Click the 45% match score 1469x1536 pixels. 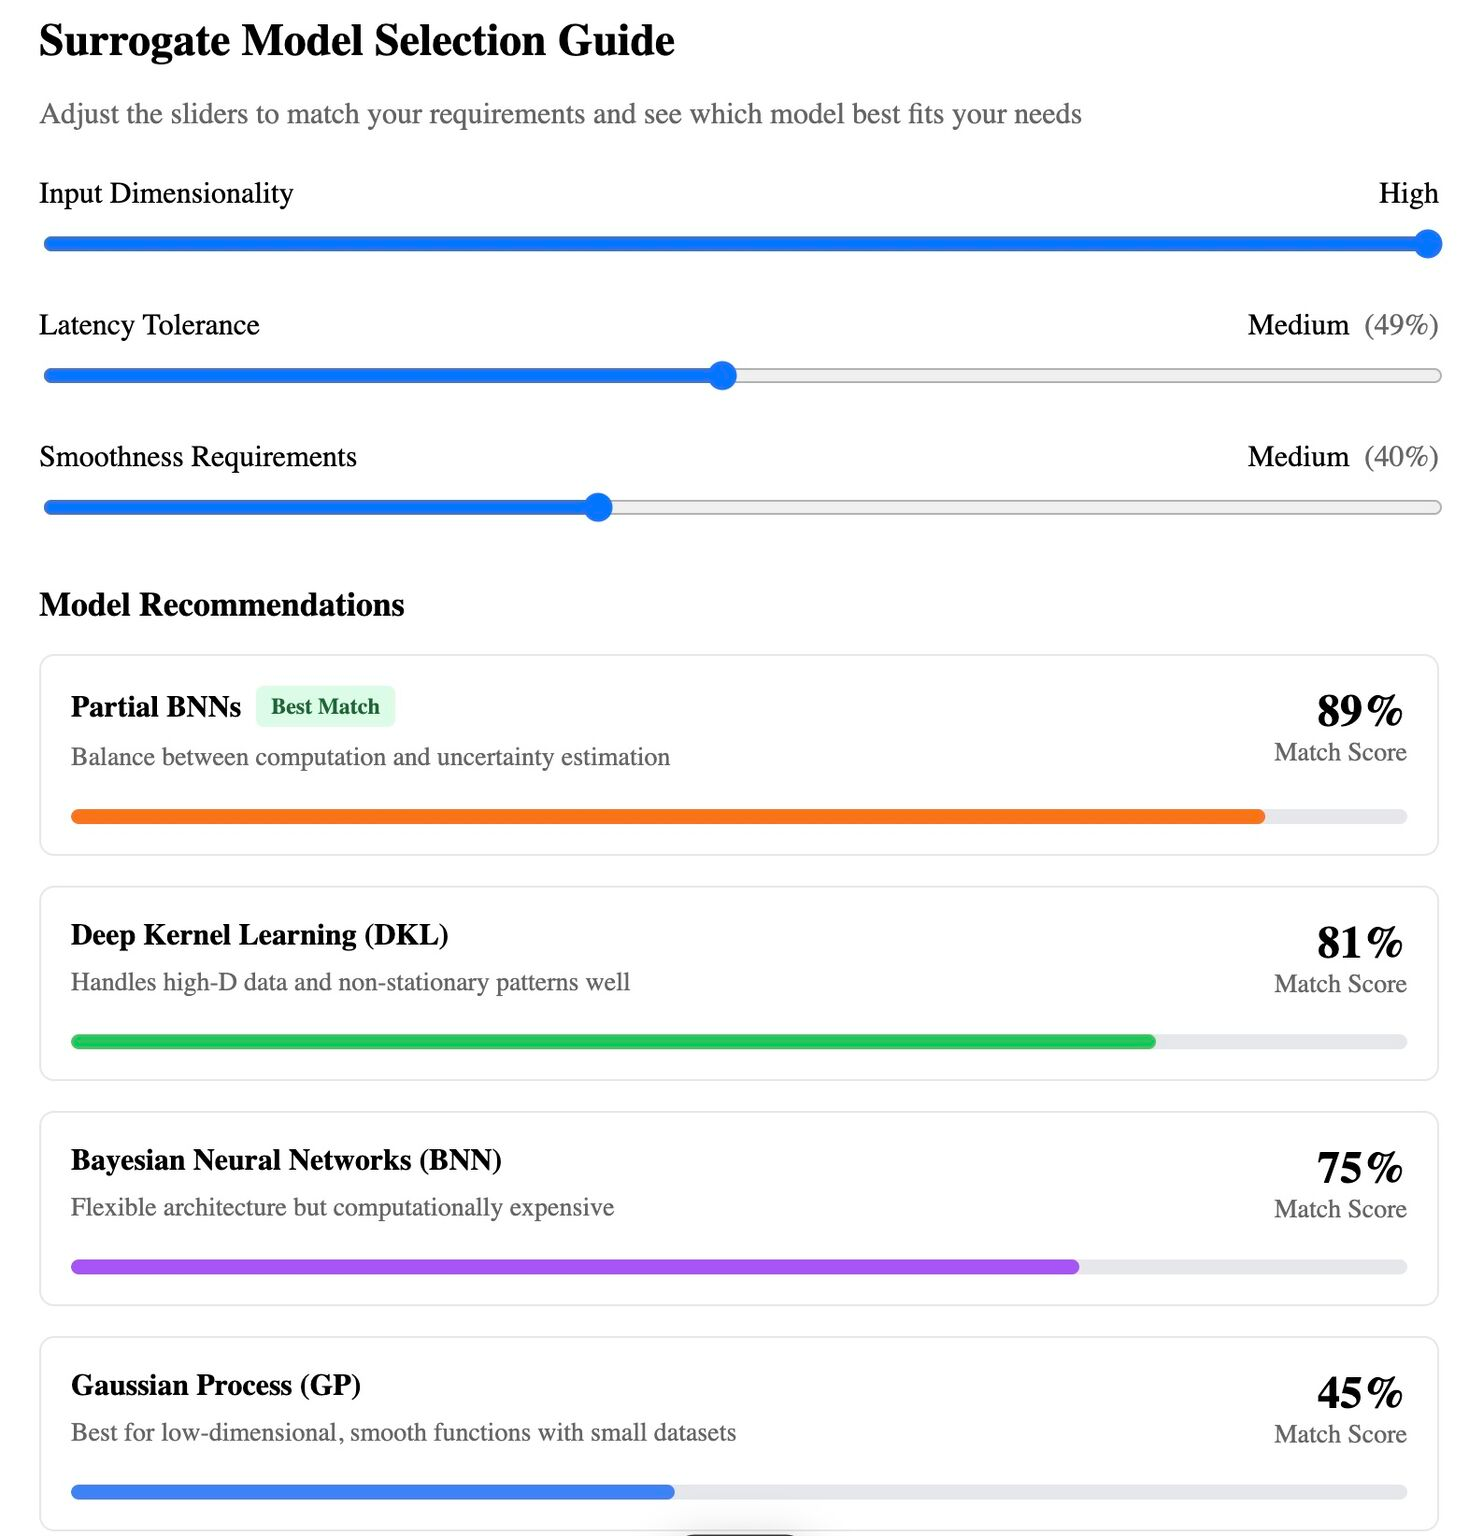pos(1359,1393)
